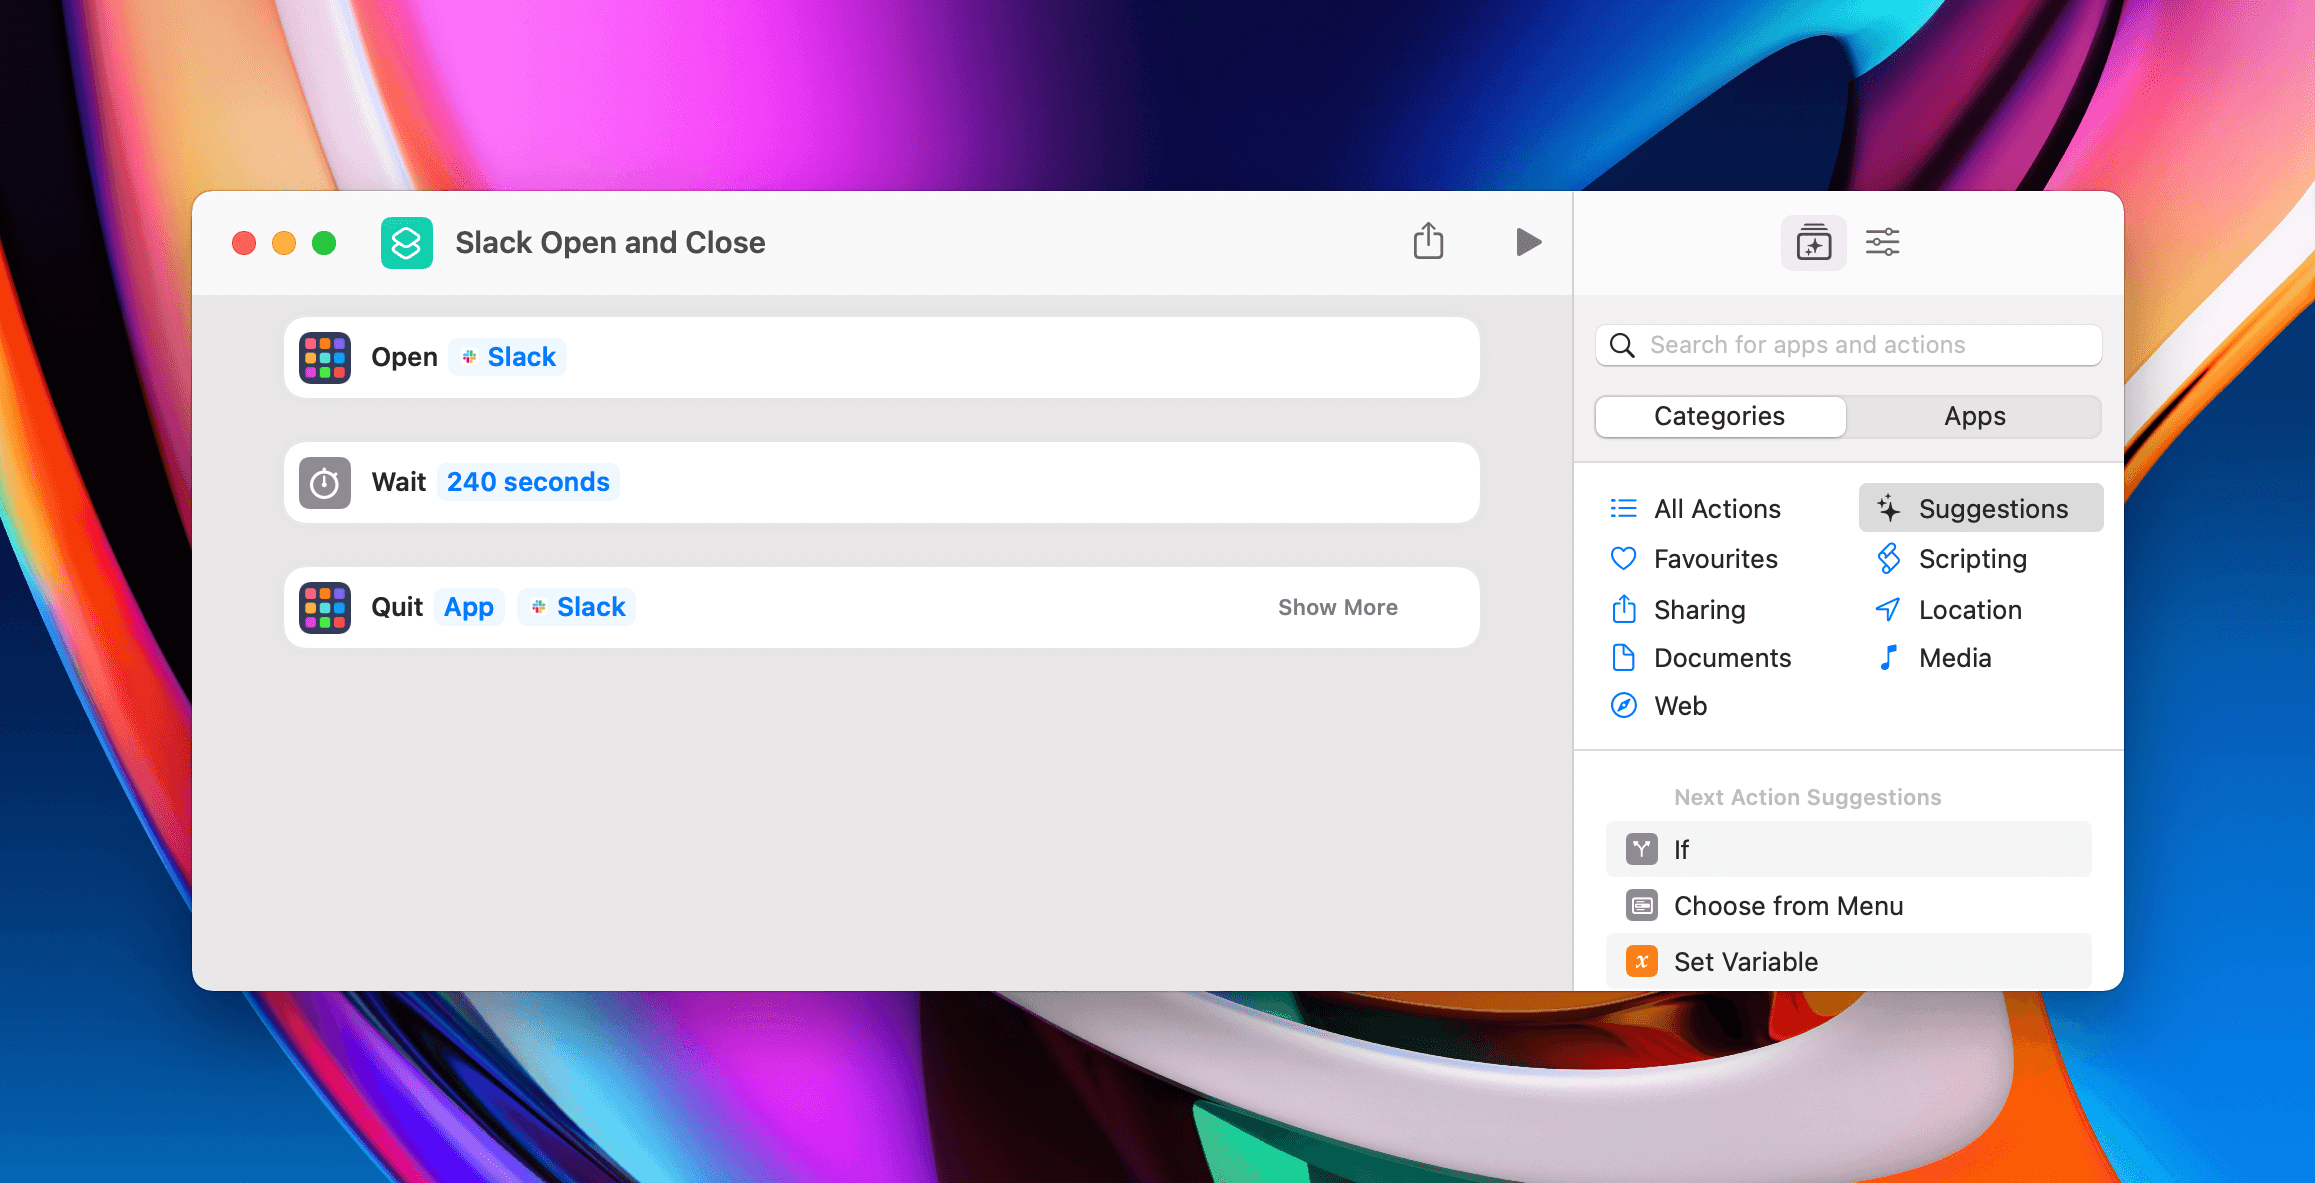2315x1183 pixels.
Task: Switch to the Apps tab
Action: point(1974,416)
